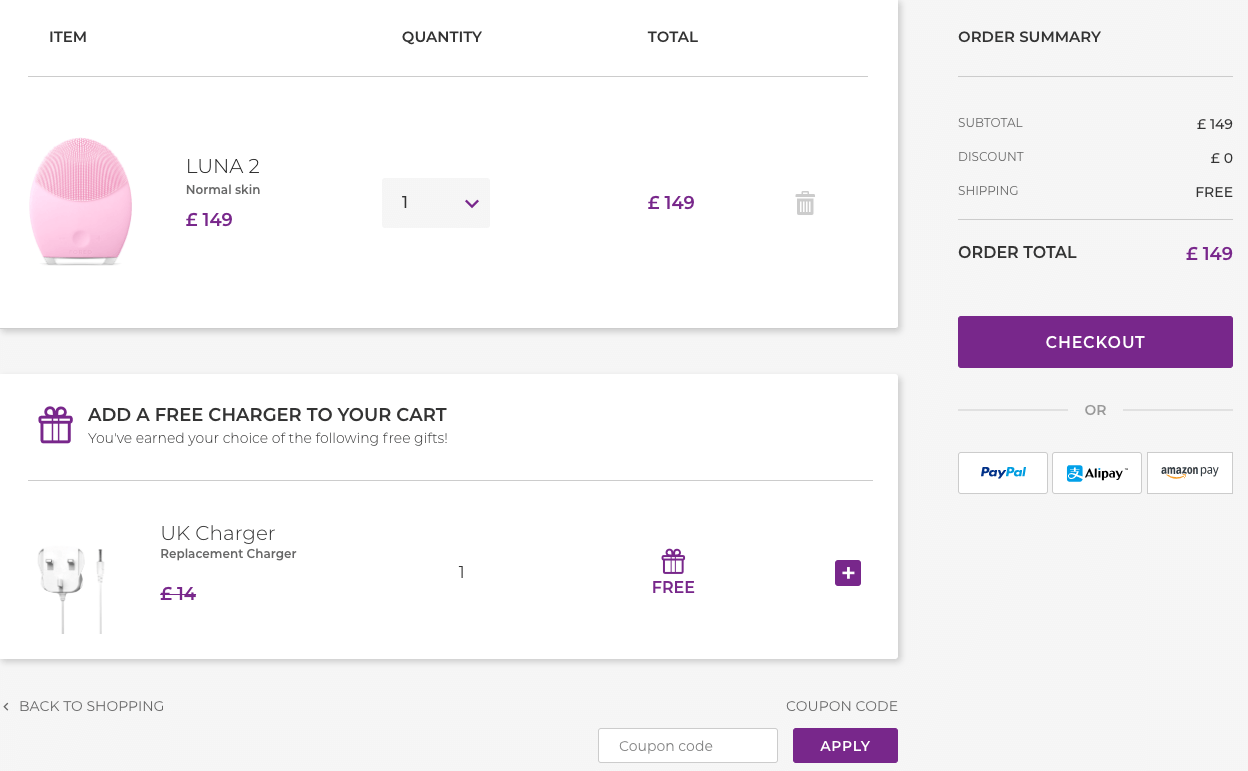
Task: Pay with Amazon Pay
Action: click(1190, 473)
